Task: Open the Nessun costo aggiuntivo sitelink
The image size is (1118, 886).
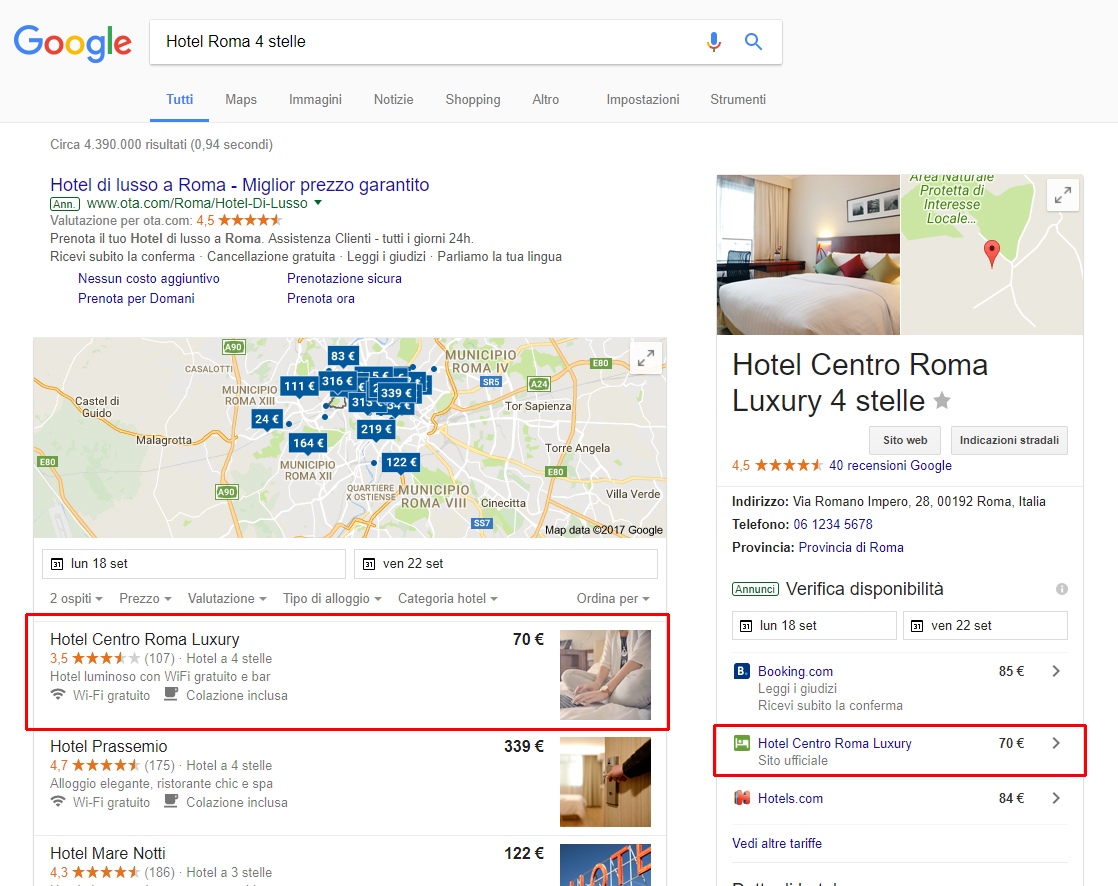Action: 148,279
